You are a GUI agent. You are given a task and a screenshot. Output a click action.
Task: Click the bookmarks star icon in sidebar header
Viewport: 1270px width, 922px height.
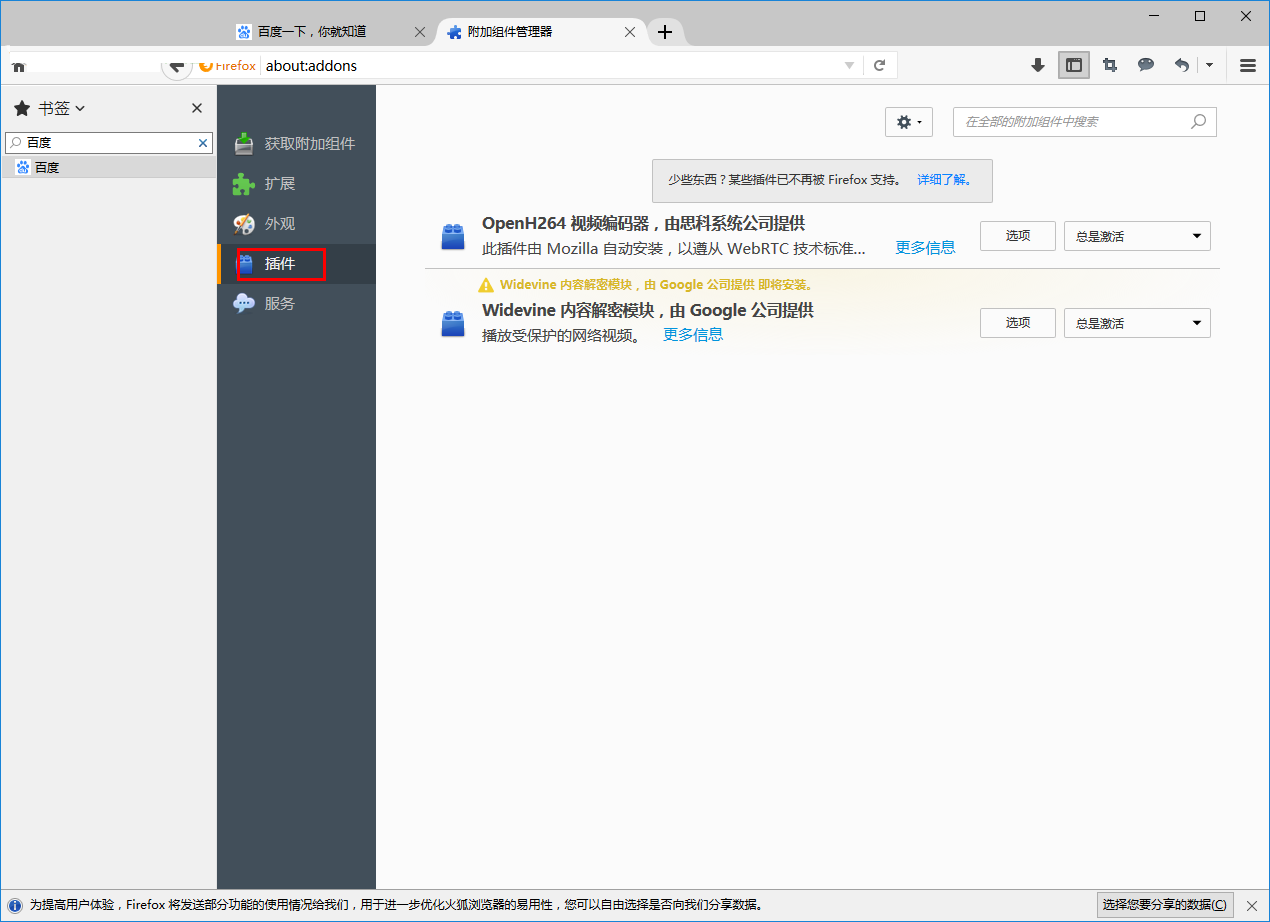coord(22,108)
